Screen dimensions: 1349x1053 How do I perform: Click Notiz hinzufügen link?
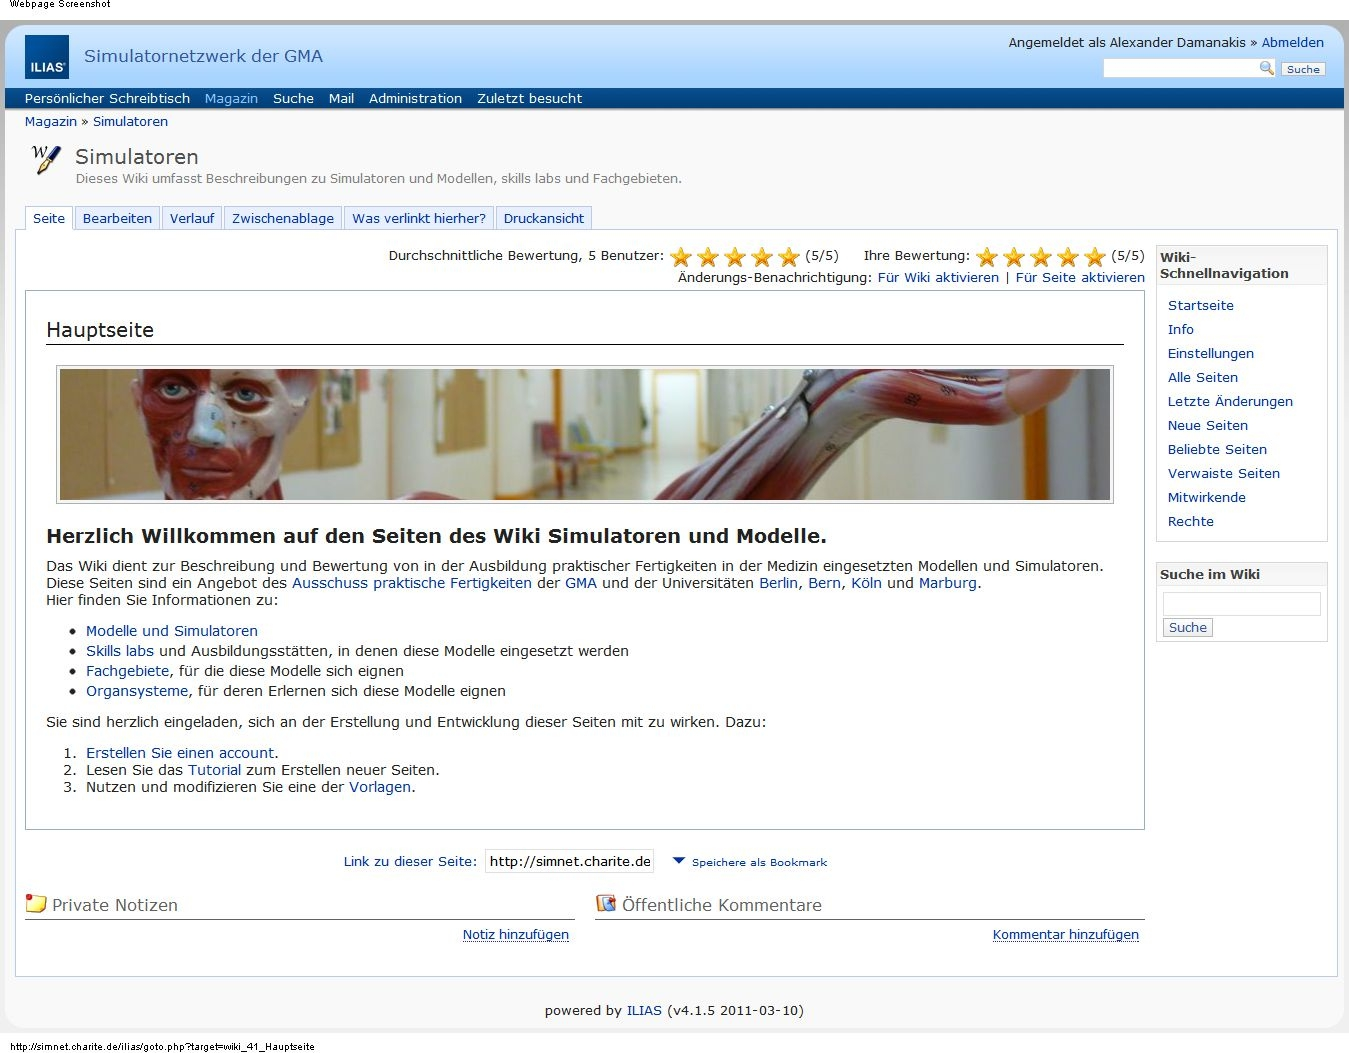(x=515, y=934)
